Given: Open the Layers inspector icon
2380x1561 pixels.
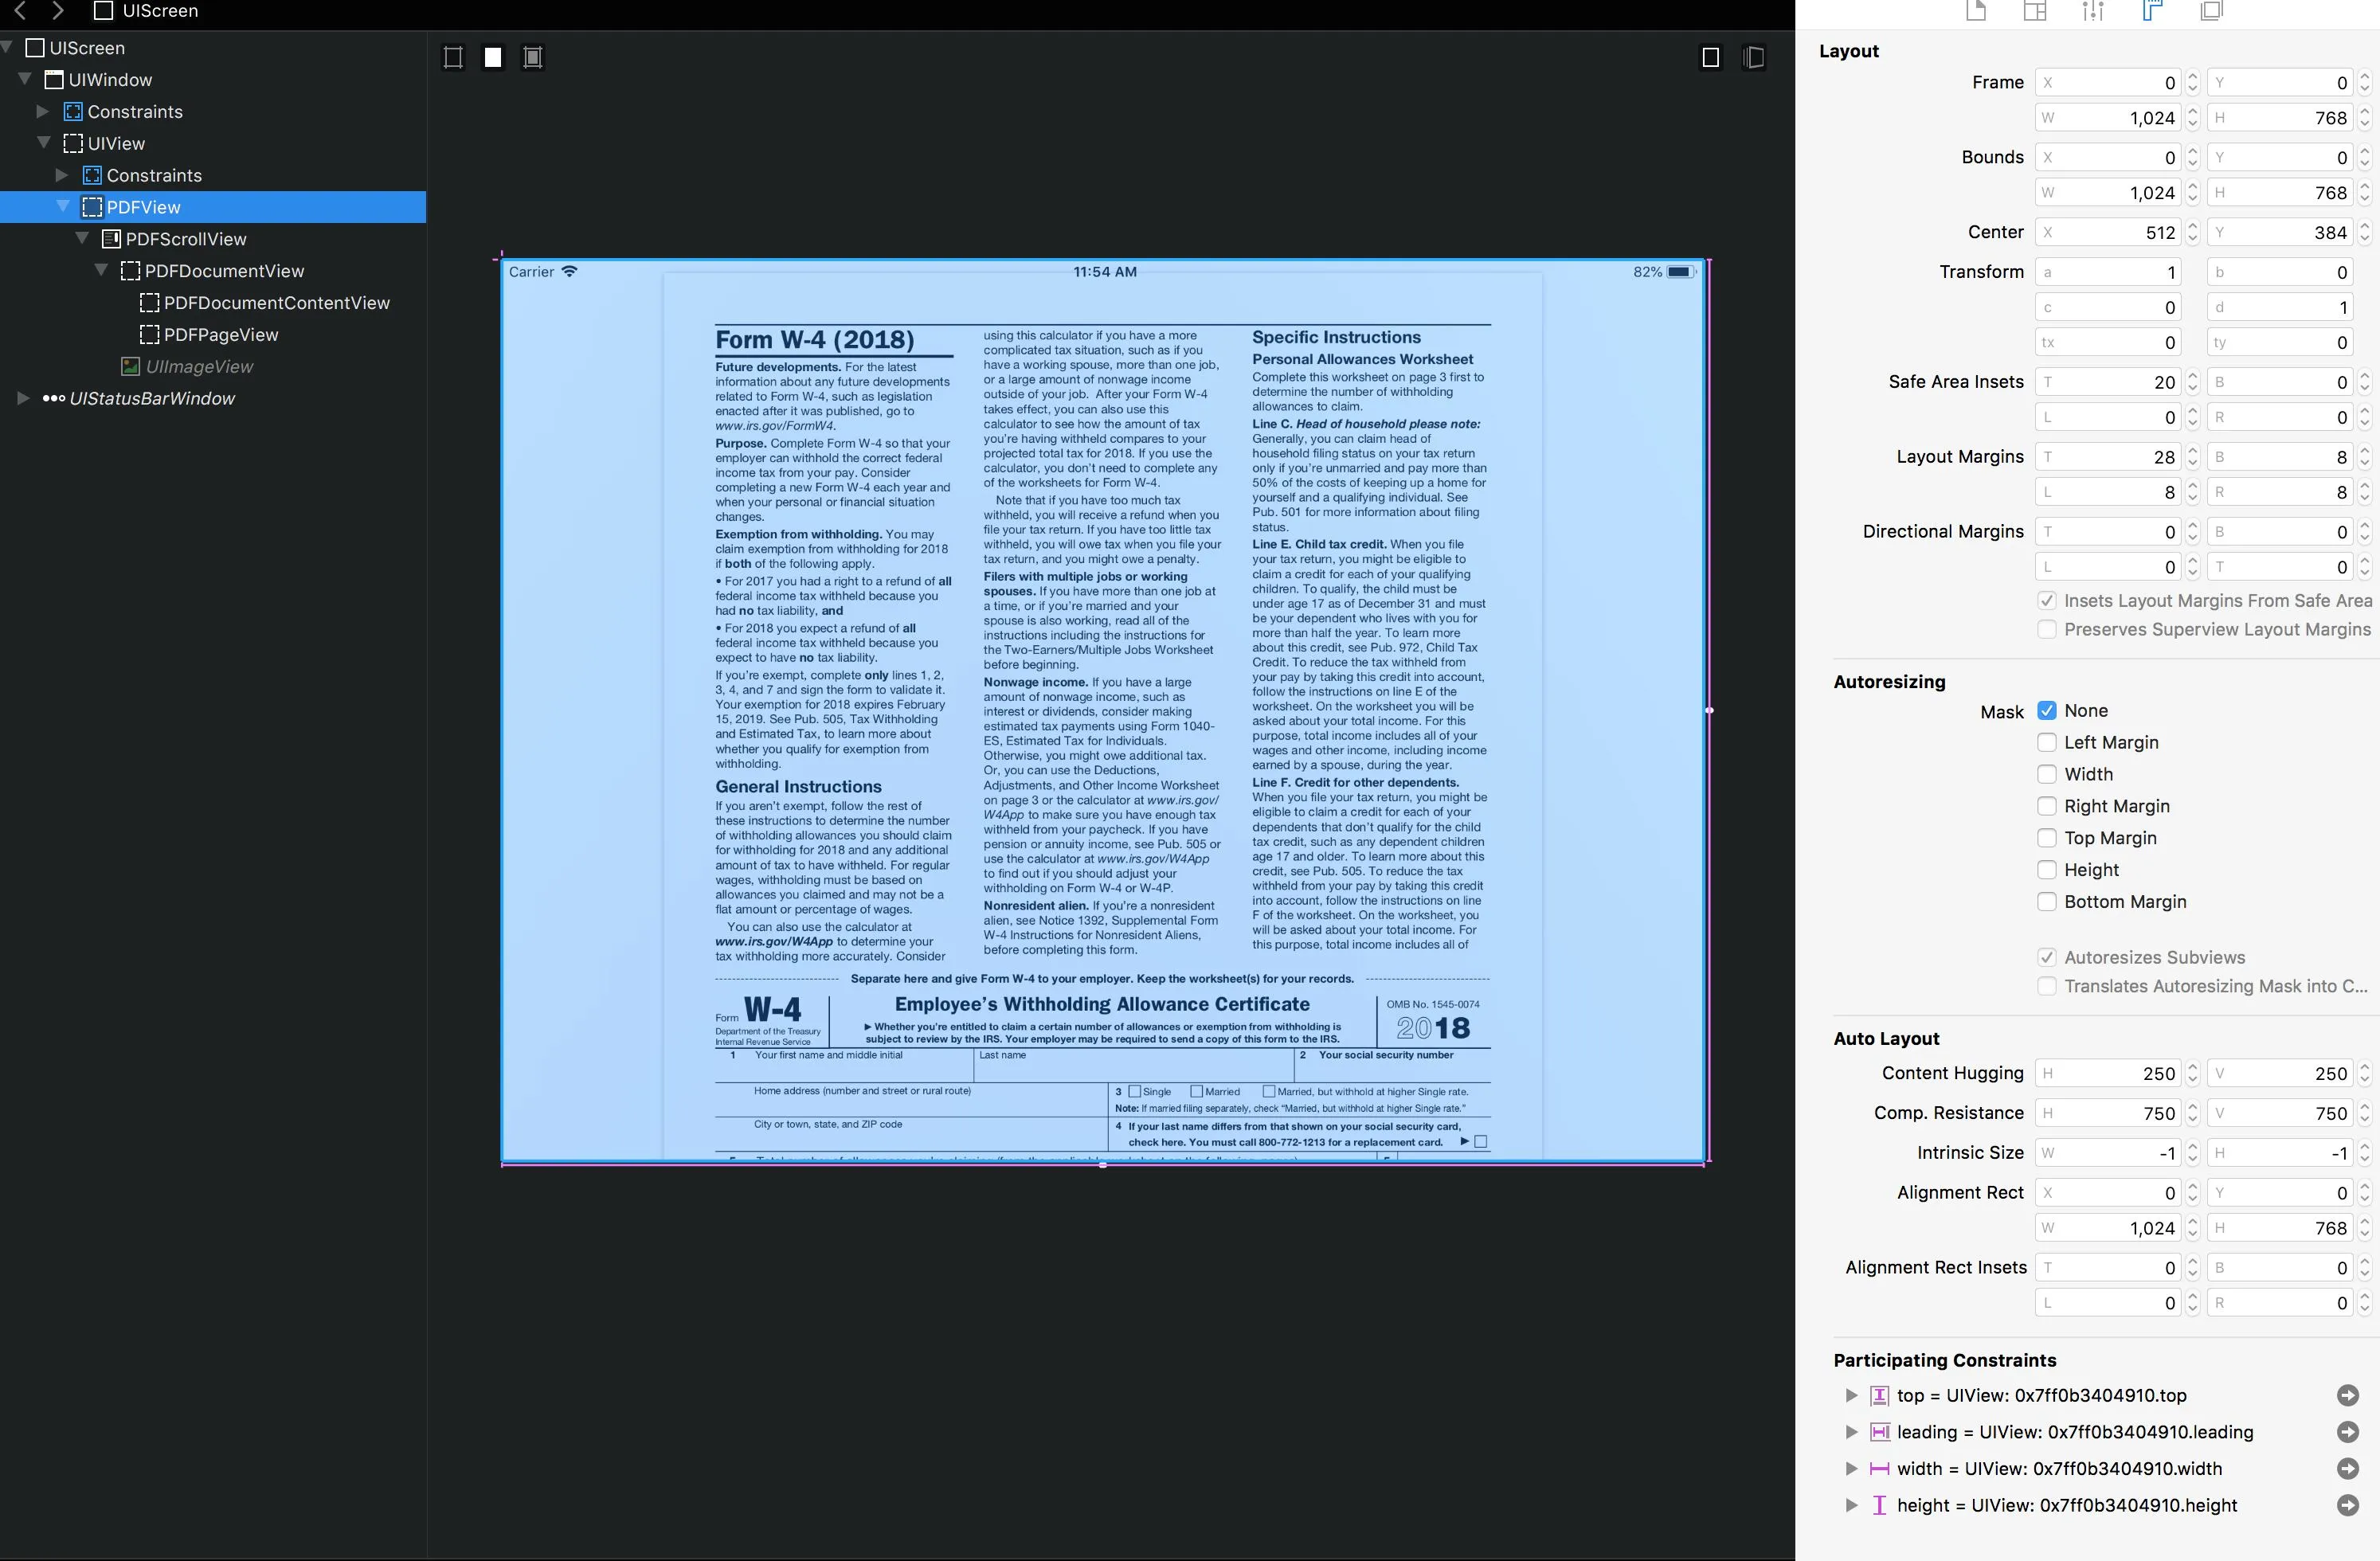Looking at the screenshot, I should tap(2211, 11).
